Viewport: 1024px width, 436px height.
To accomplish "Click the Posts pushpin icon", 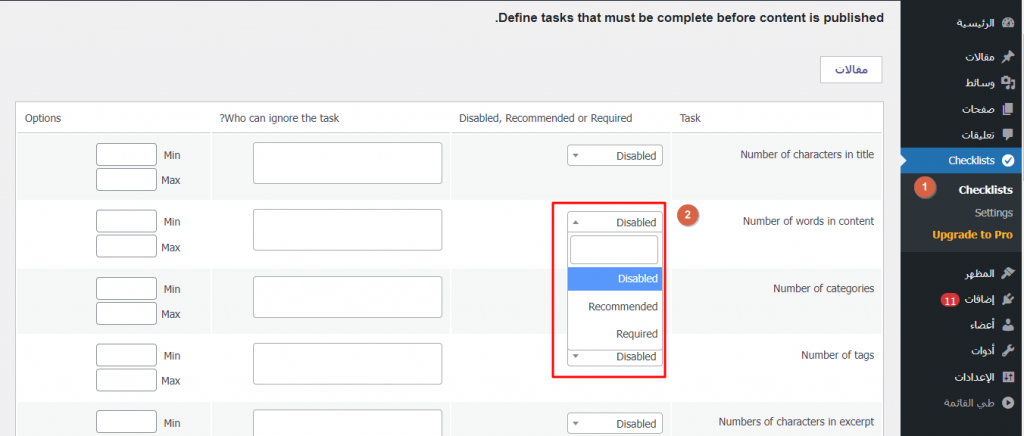I will coord(1007,57).
